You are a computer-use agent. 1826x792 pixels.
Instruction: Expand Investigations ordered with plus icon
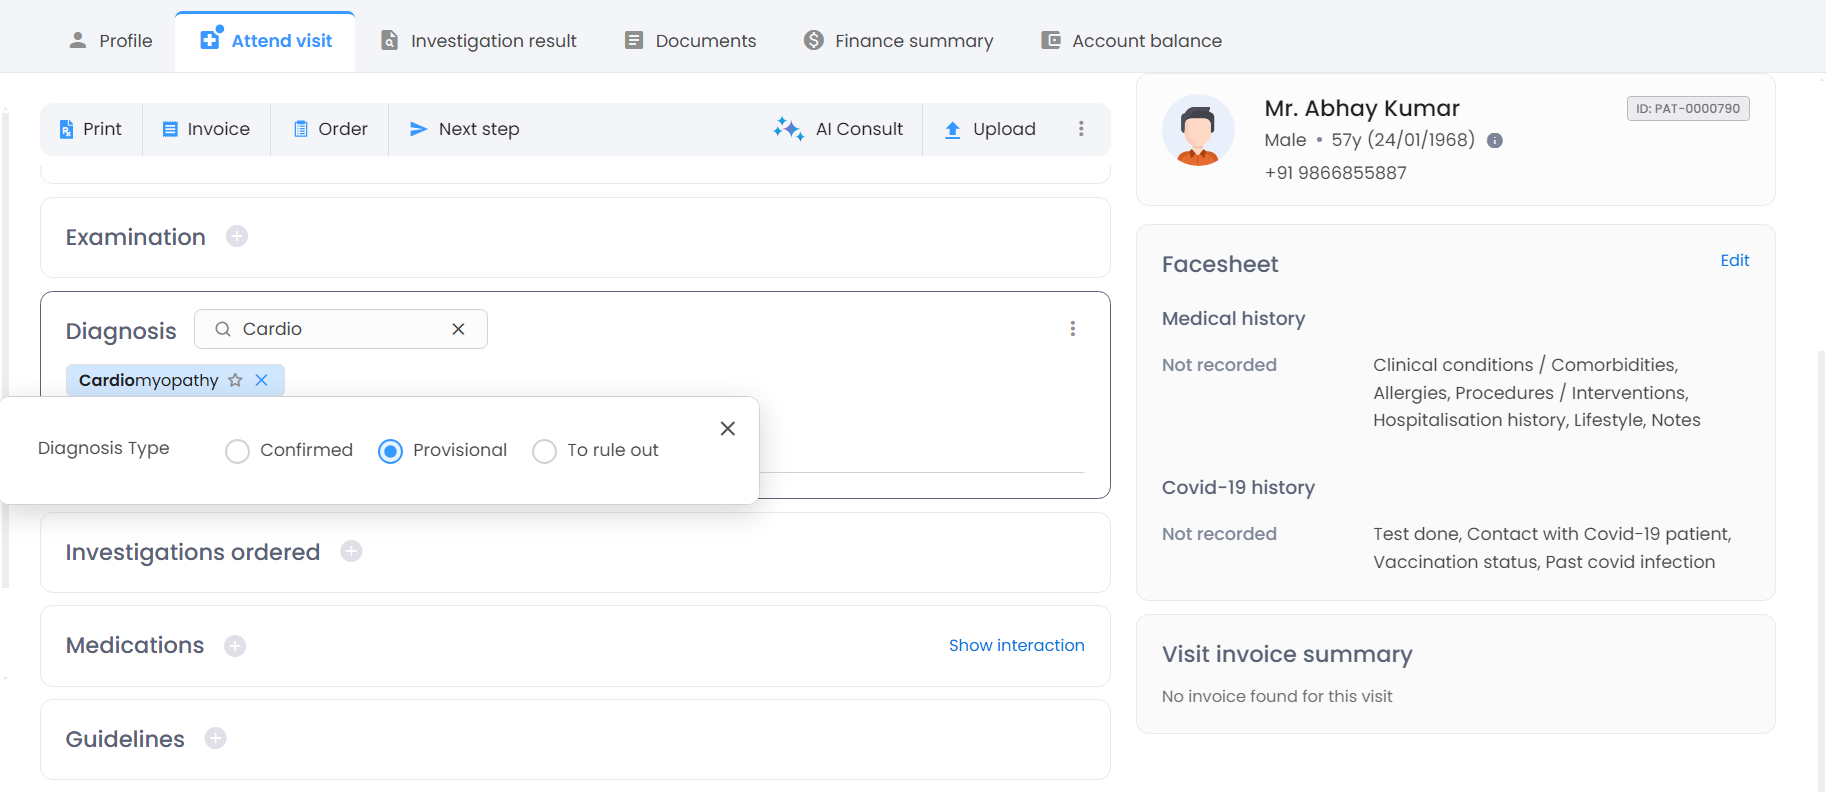click(351, 552)
